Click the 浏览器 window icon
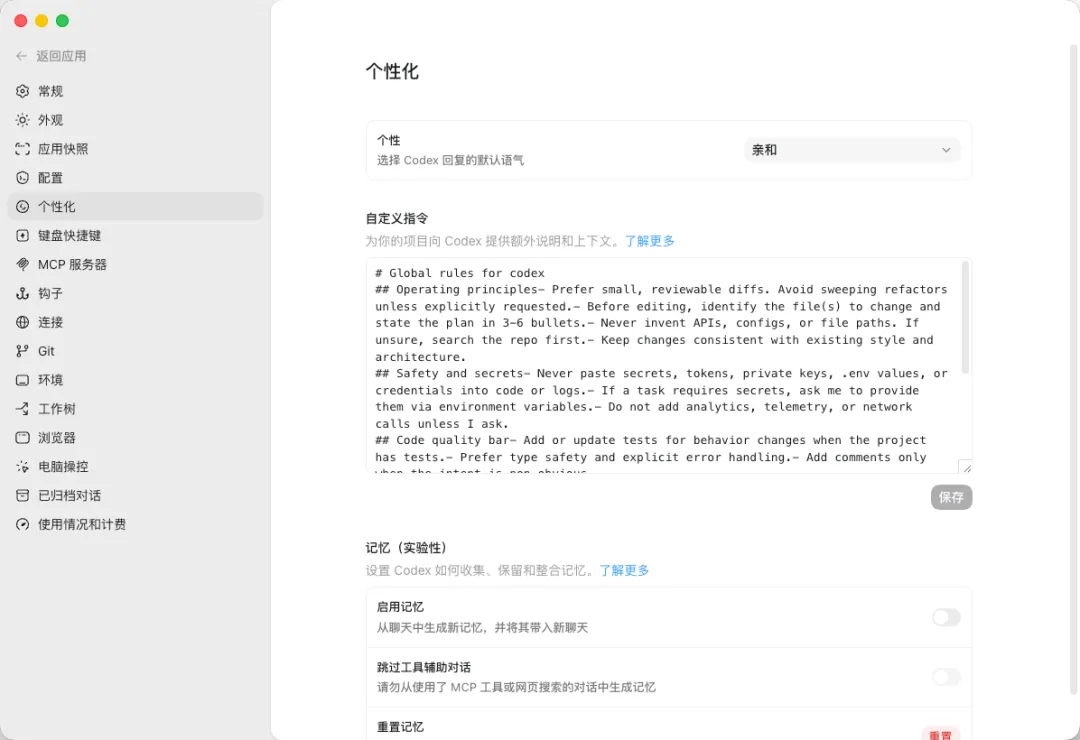 23,438
